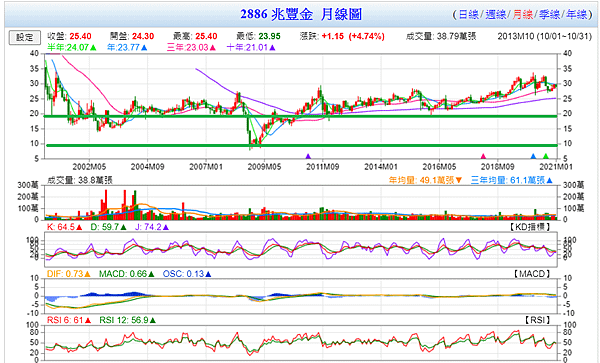This screenshot has height=363, width=600.
Task: Click the 2007M01 date axis label
Action: click(206, 167)
